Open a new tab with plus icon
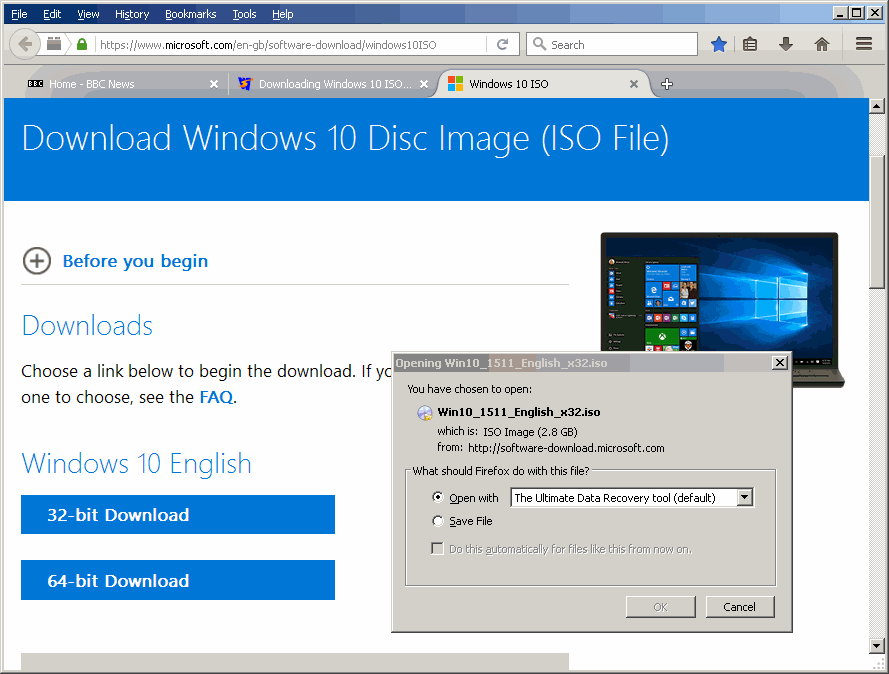The width and height of the screenshot is (889, 674). click(x=667, y=84)
